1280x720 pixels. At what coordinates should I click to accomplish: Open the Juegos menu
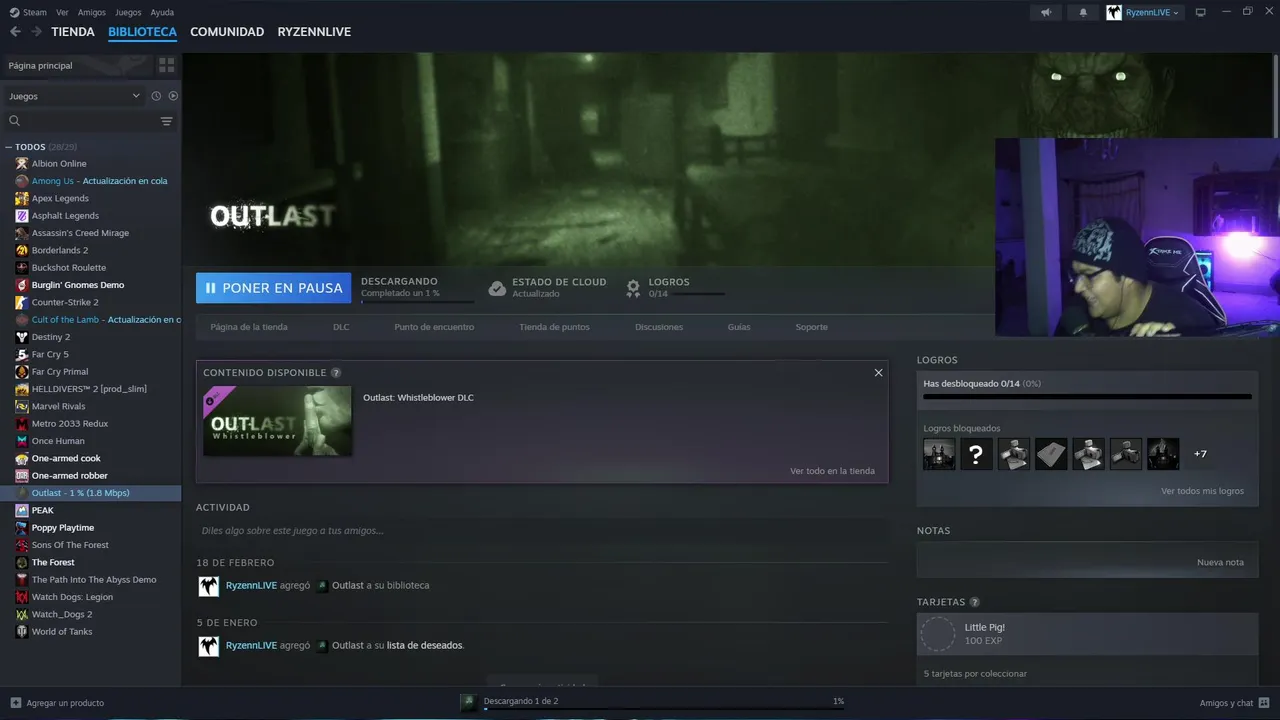[x=128, y=12]
